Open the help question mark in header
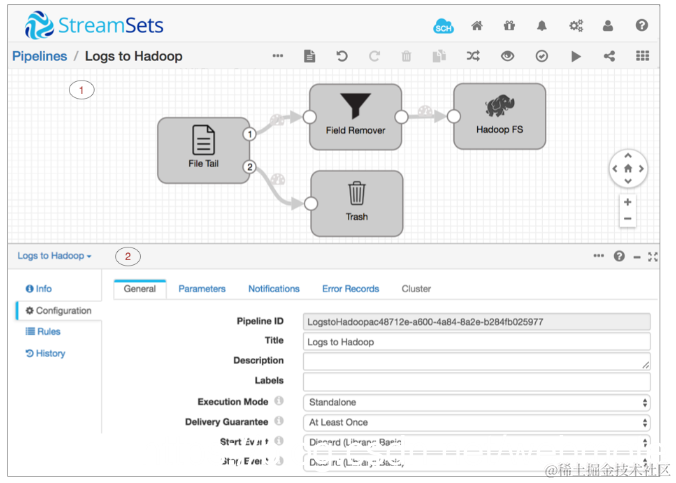Screen dimensions: 676x483 (x=642, y=25)
